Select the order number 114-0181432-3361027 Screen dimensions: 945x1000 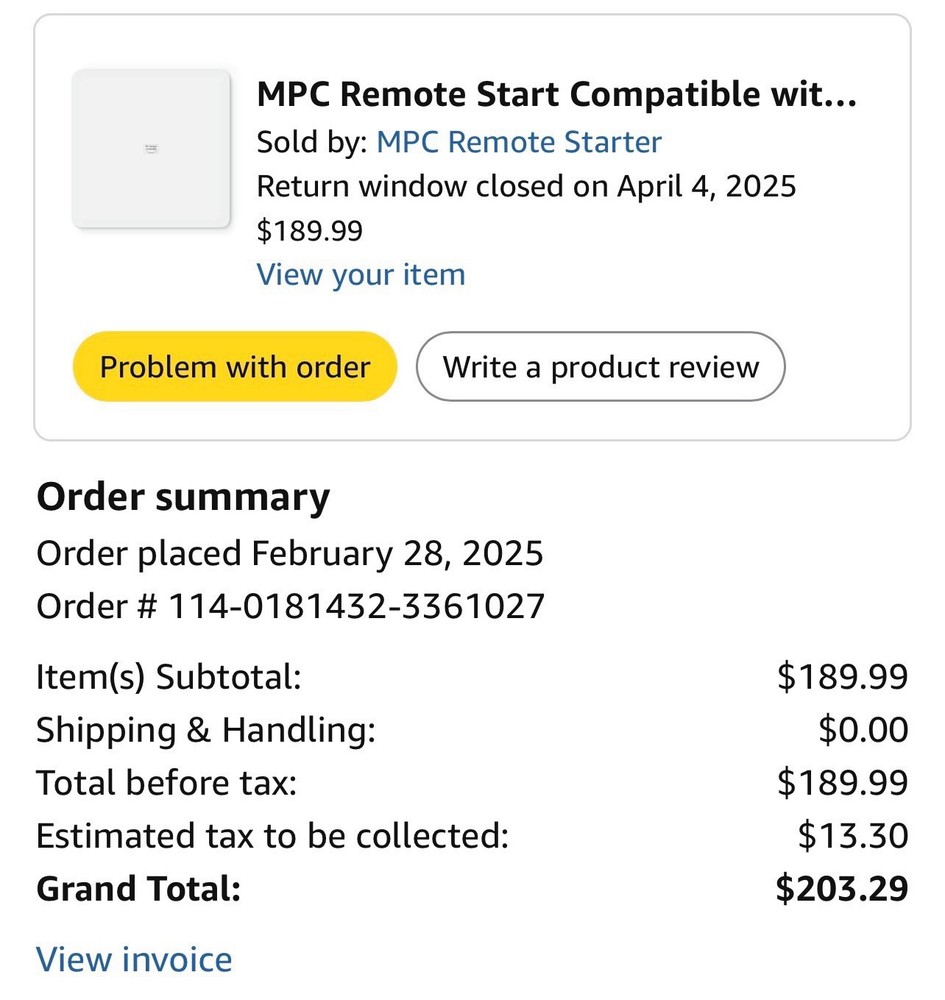[x=290, y=605]
